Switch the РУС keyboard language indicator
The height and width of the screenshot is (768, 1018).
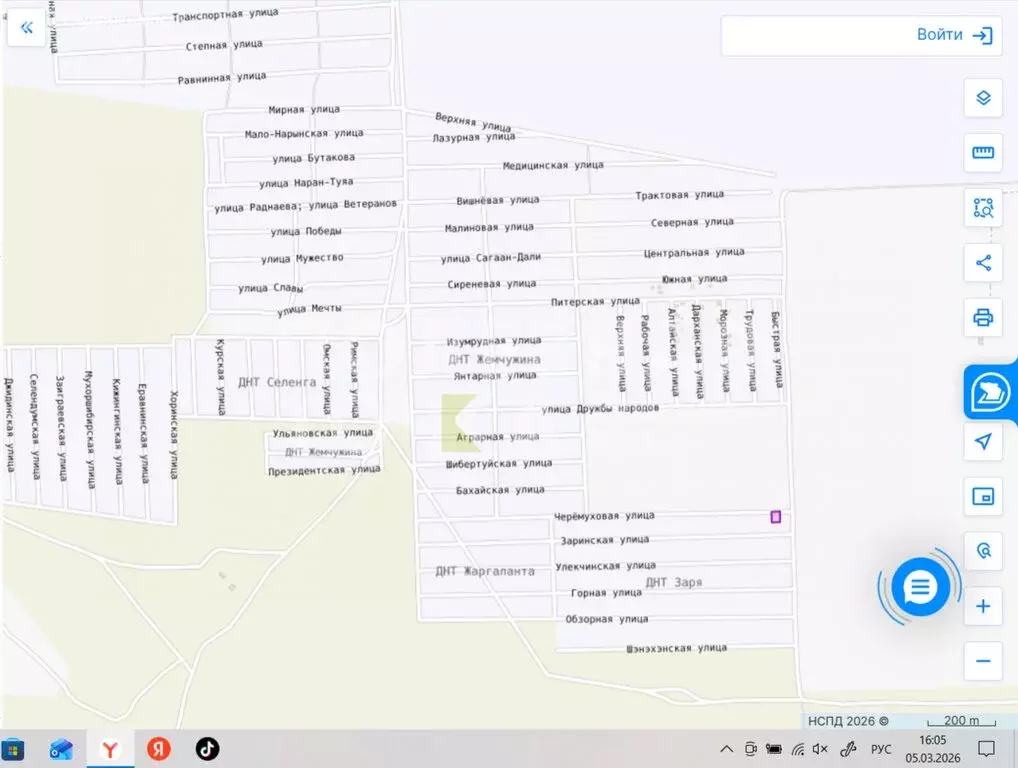pyautogui.click(x=881, y=748)
